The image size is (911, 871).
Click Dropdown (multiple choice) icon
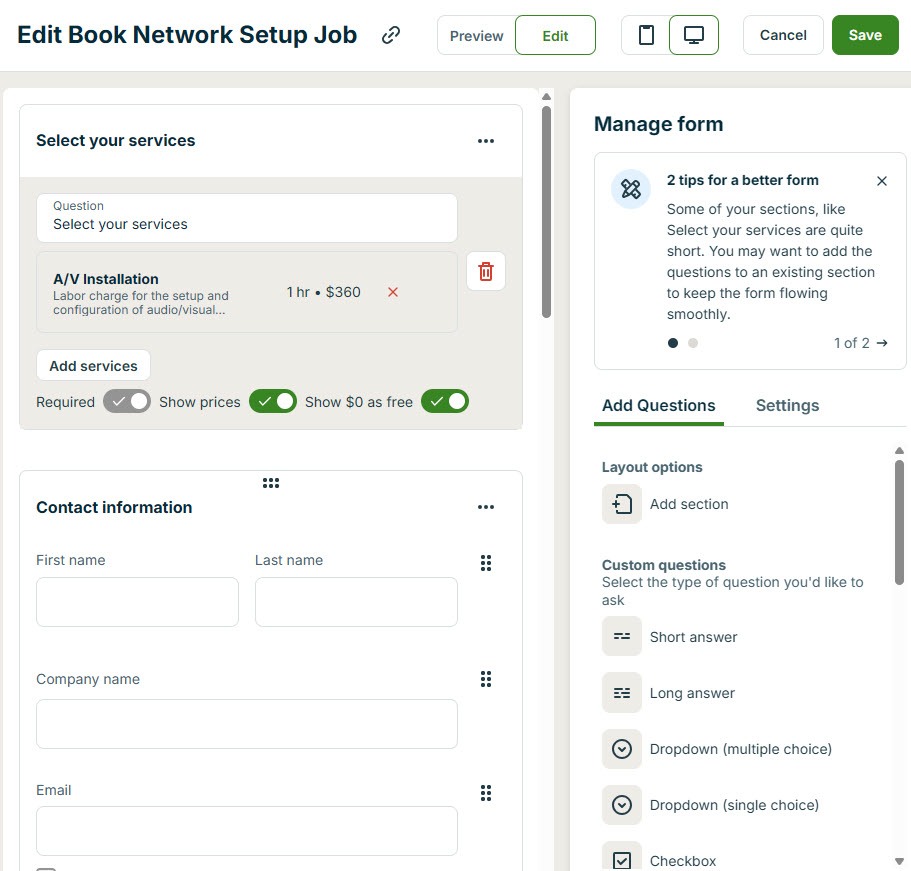[x=622, y=749]
